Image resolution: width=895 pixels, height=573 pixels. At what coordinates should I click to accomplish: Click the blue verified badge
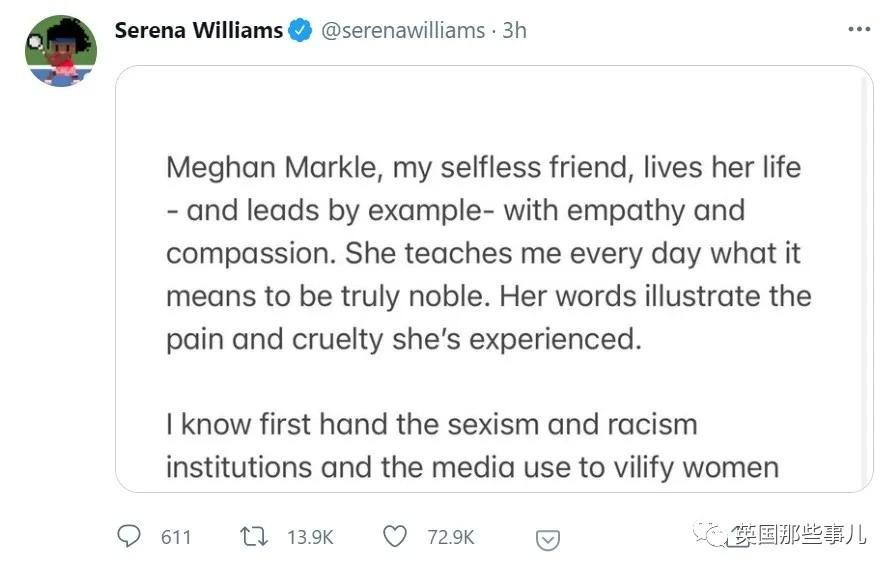point(300,30)
